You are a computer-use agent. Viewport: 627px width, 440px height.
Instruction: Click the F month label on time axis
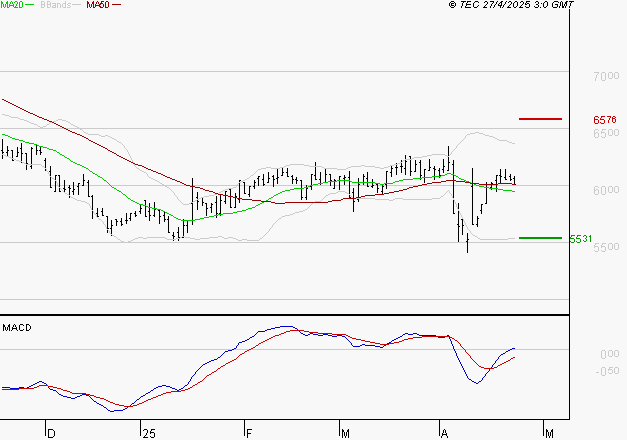point(249,434)
